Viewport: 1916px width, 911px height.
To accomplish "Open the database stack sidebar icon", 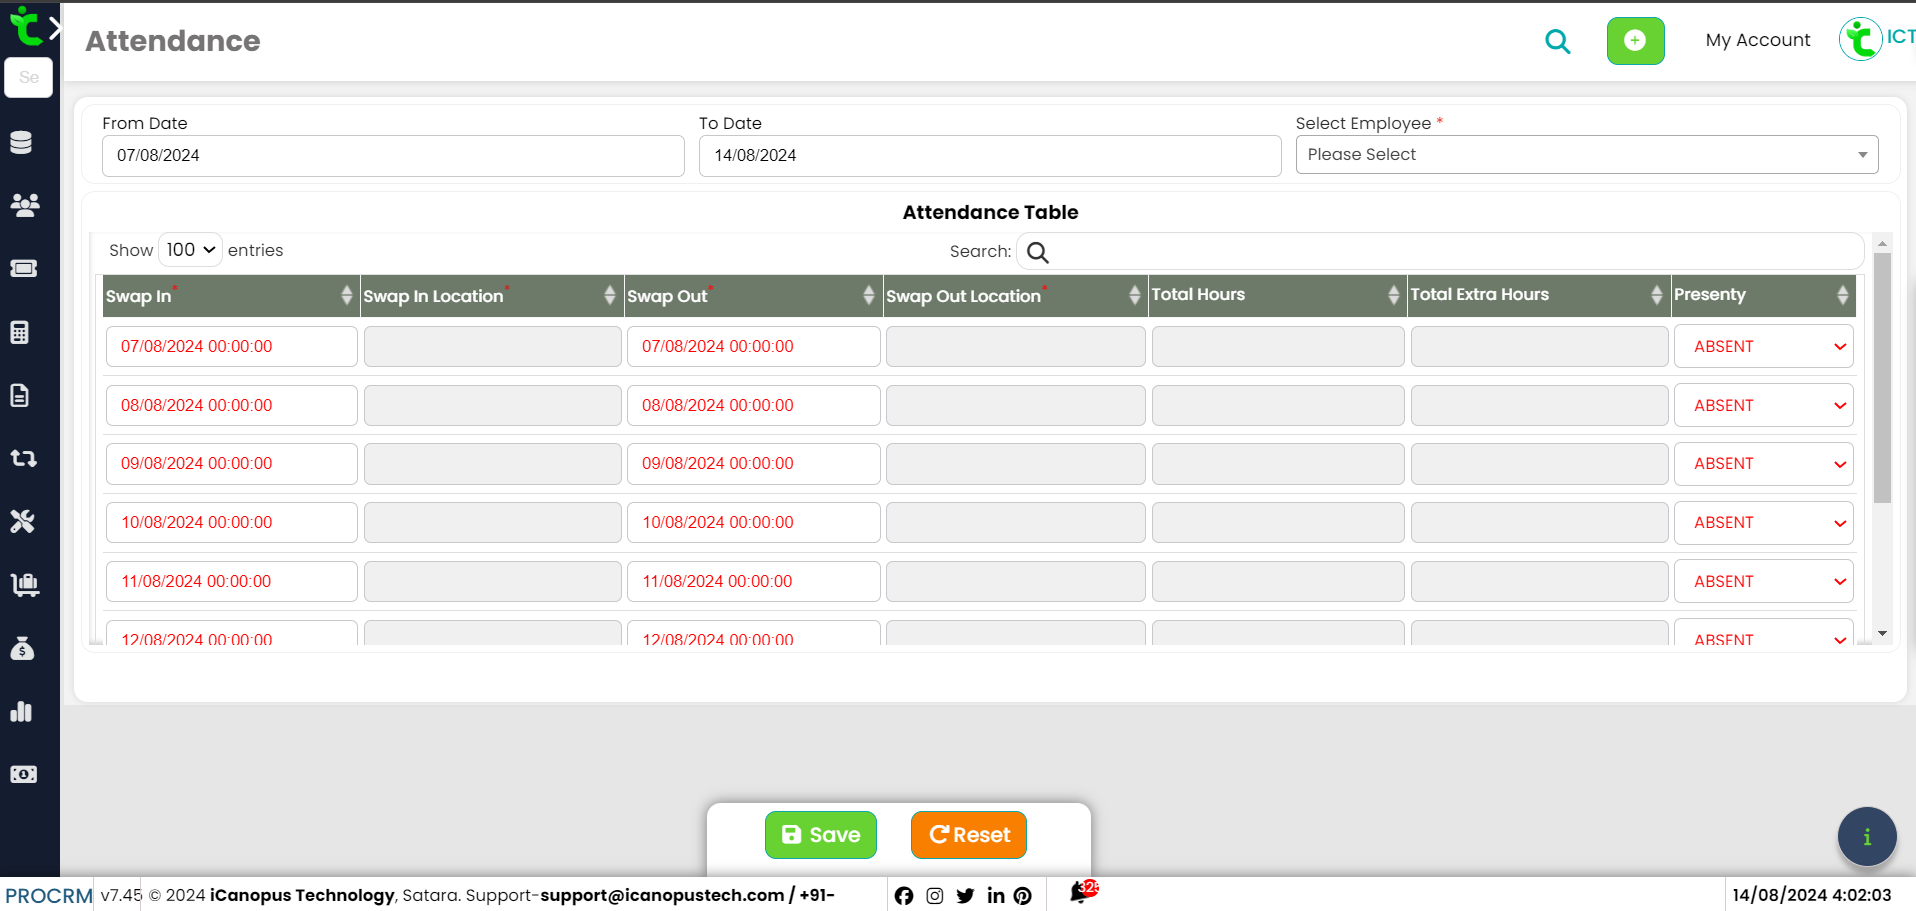I will coord(22,142).
